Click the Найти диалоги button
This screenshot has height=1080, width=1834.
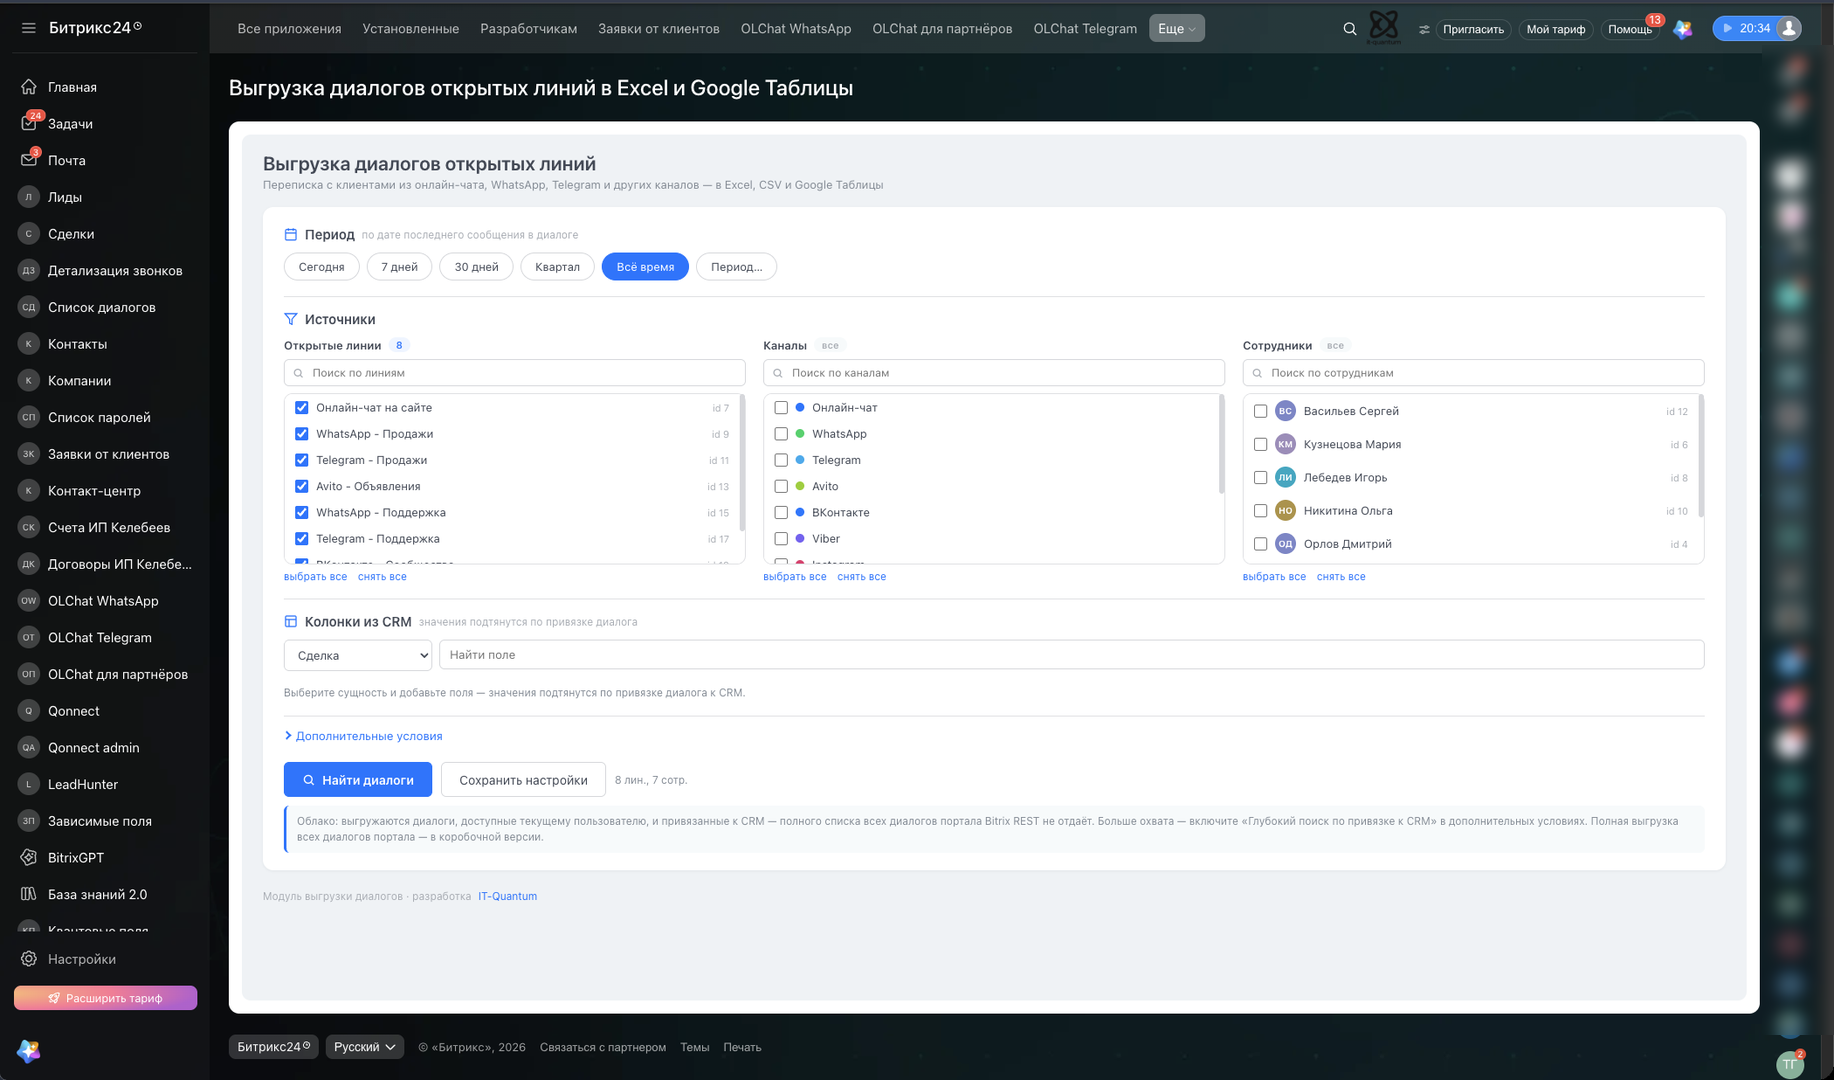point(358,780)
